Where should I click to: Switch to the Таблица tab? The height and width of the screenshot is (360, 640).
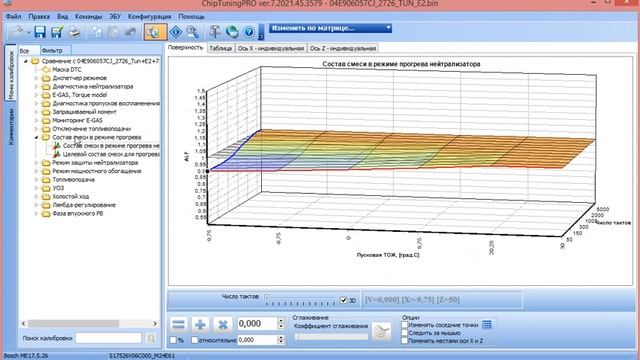point(220,48)
